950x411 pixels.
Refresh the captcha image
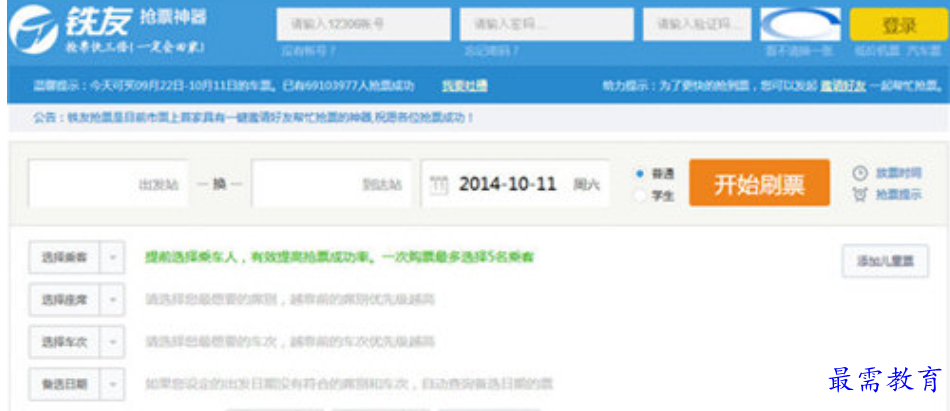pos(800,24)
